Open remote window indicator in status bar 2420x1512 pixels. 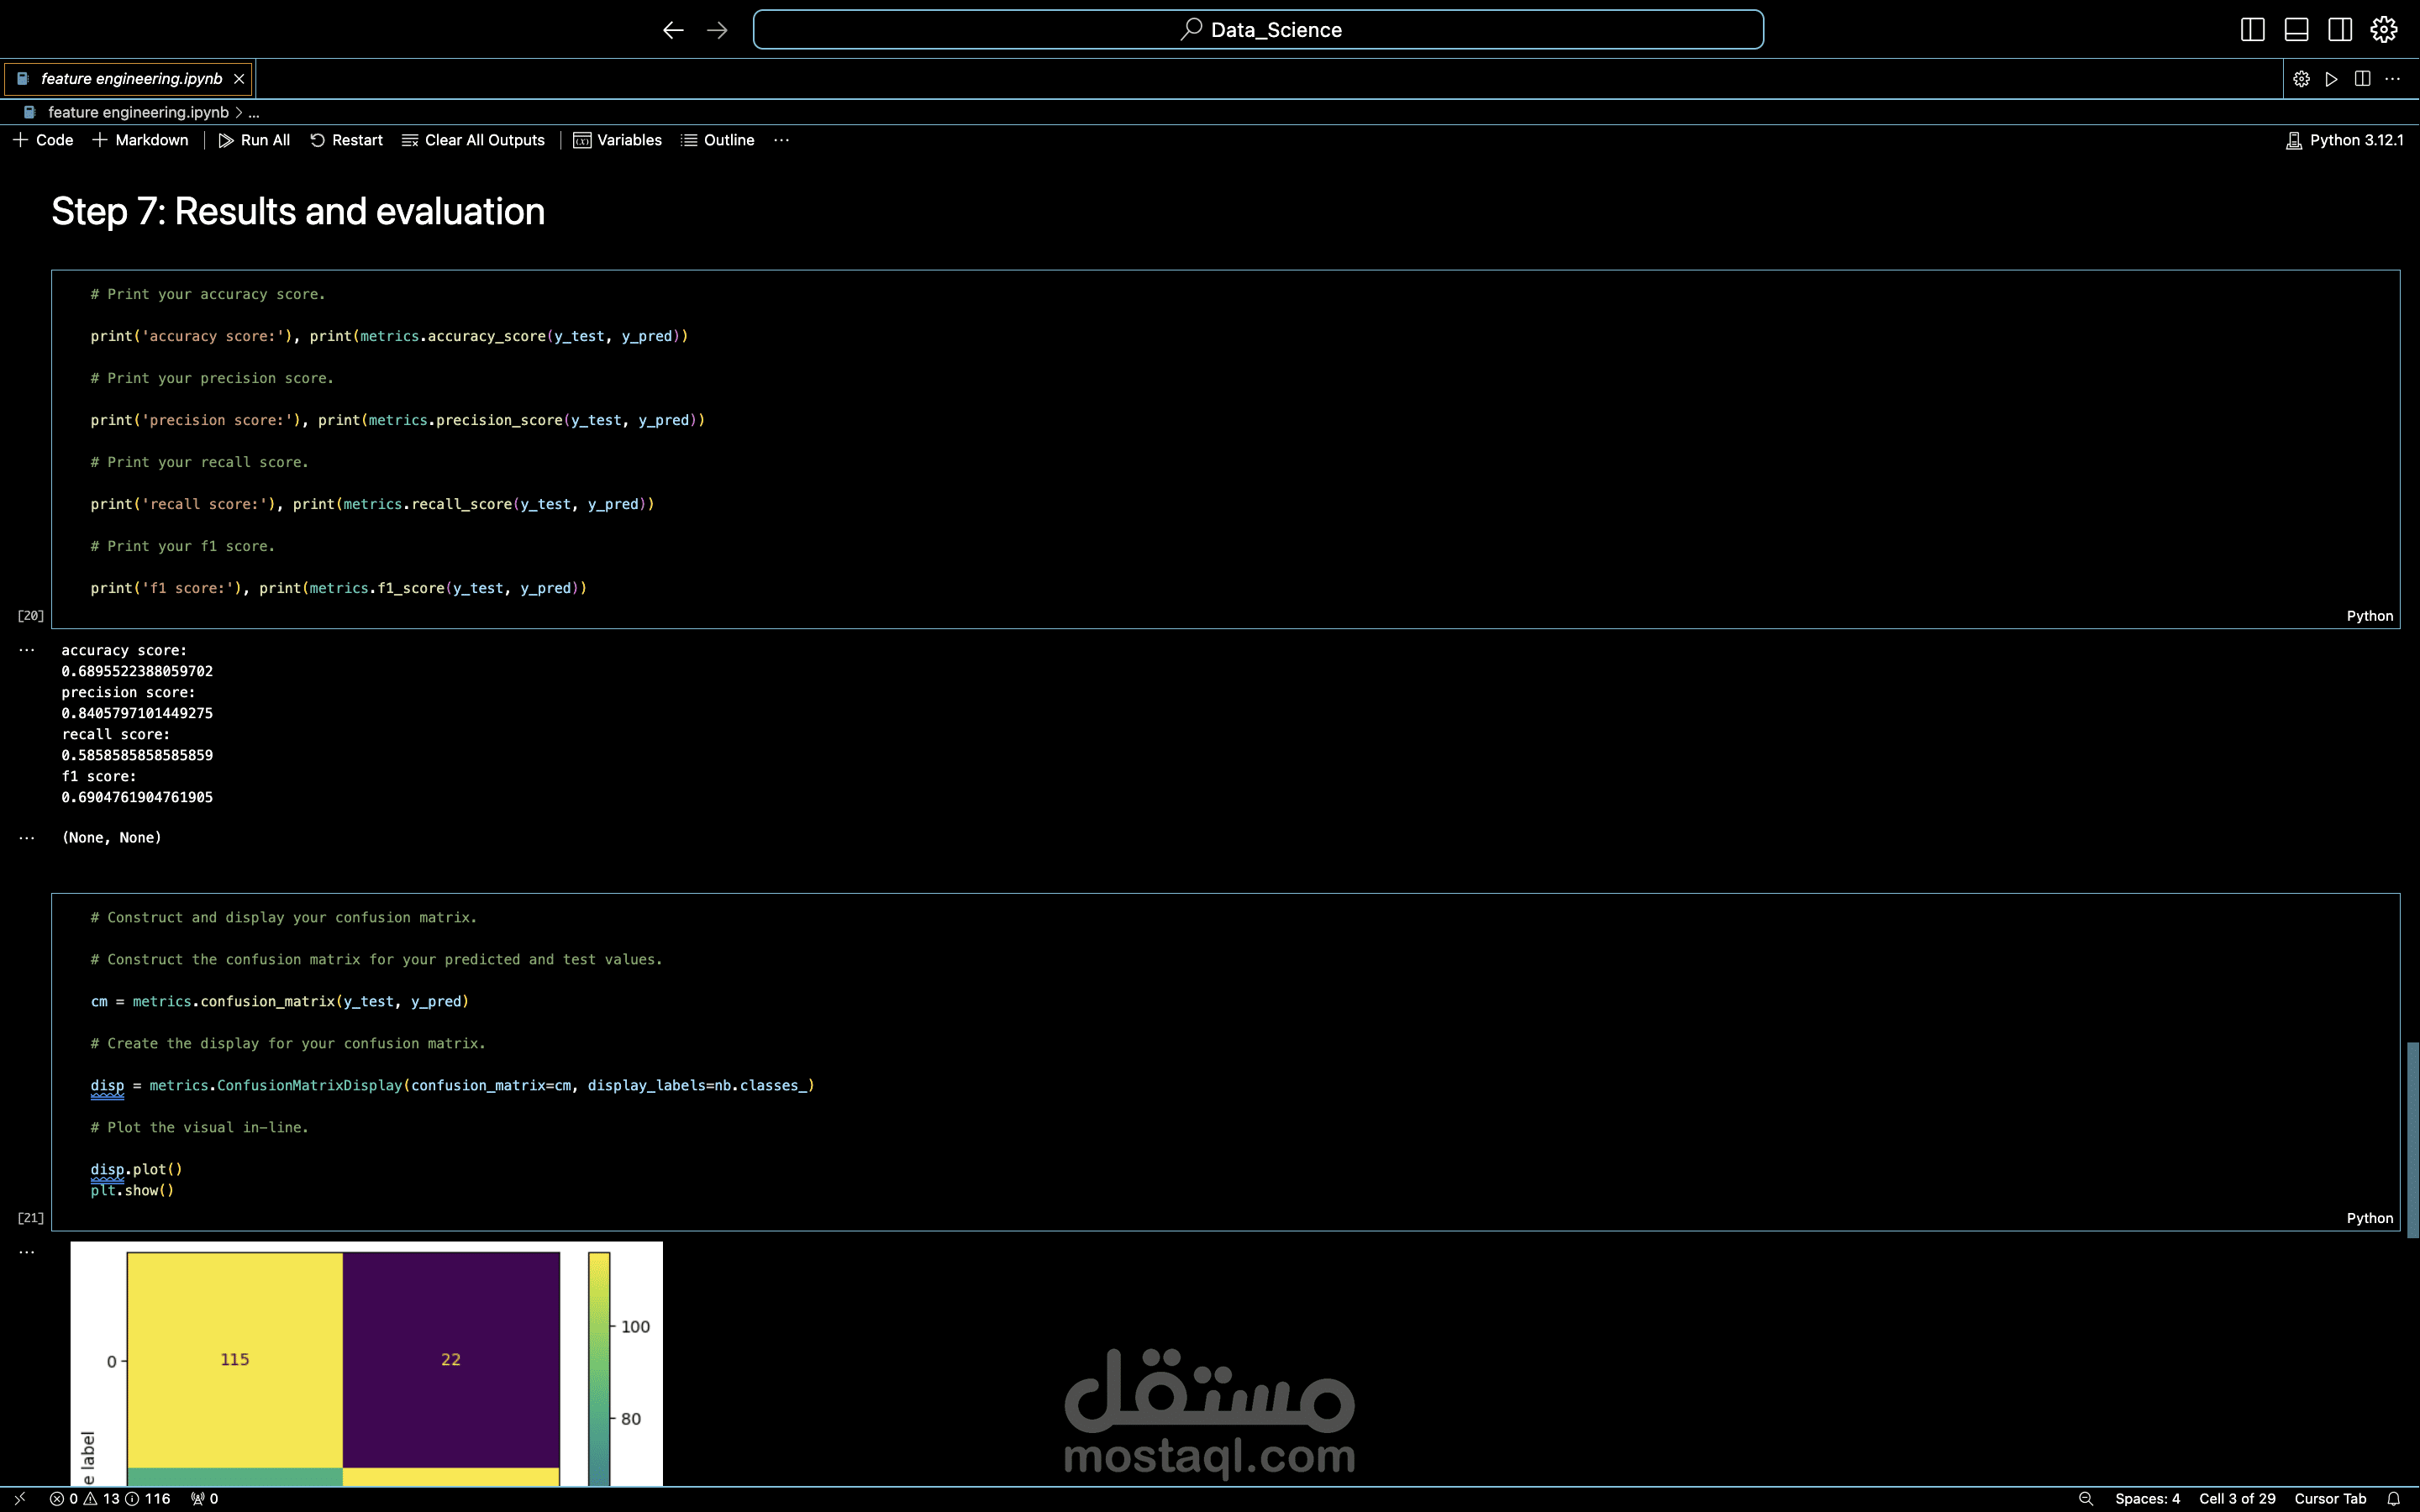(19, 1498)
